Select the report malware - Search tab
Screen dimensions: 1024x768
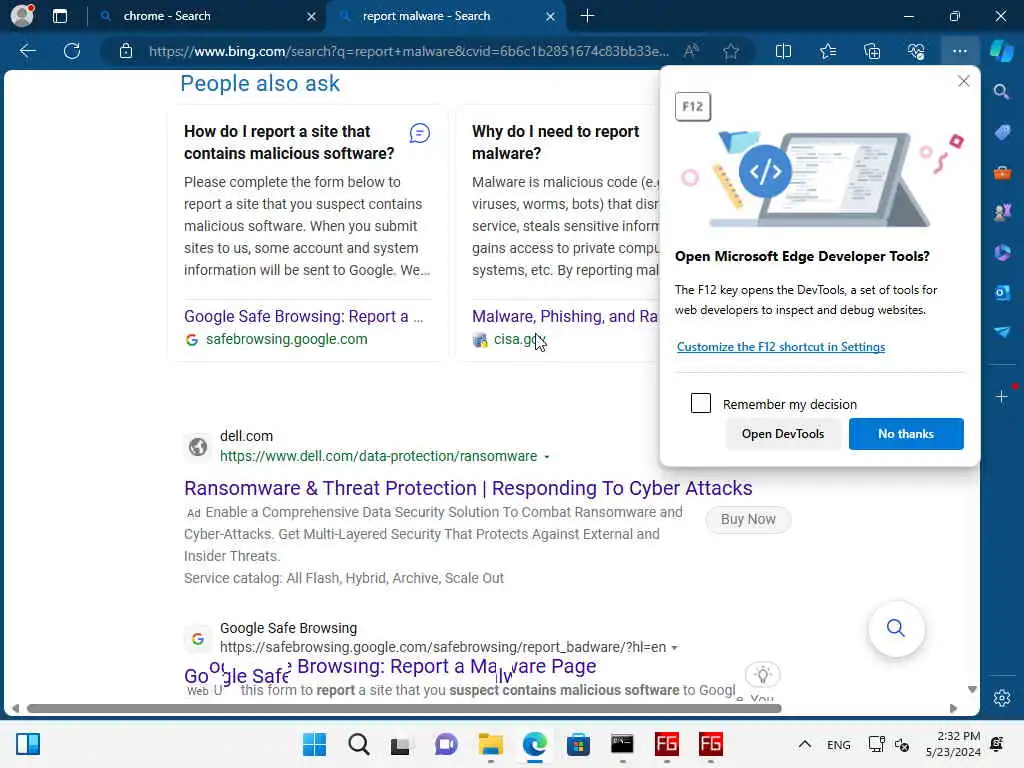pos(446,16)
